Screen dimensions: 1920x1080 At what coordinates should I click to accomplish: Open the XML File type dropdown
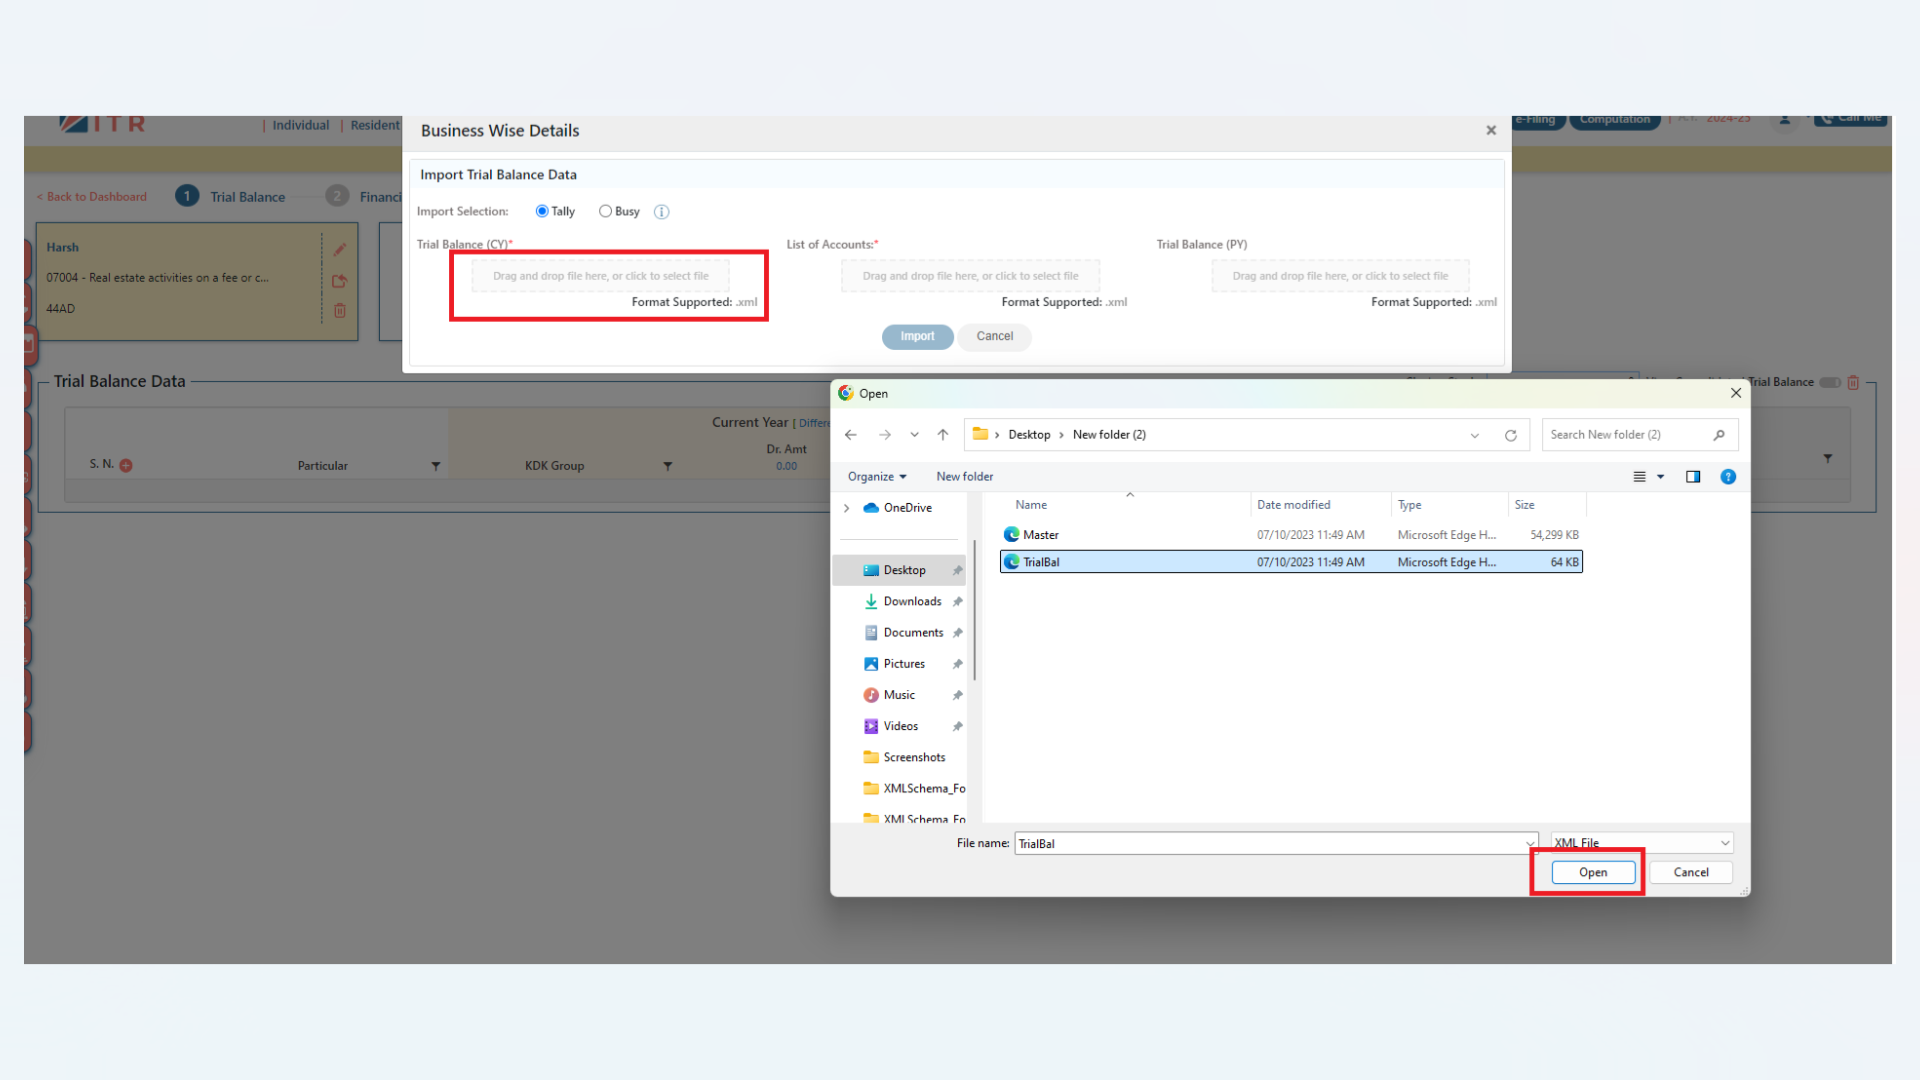tap(1641, 843)
